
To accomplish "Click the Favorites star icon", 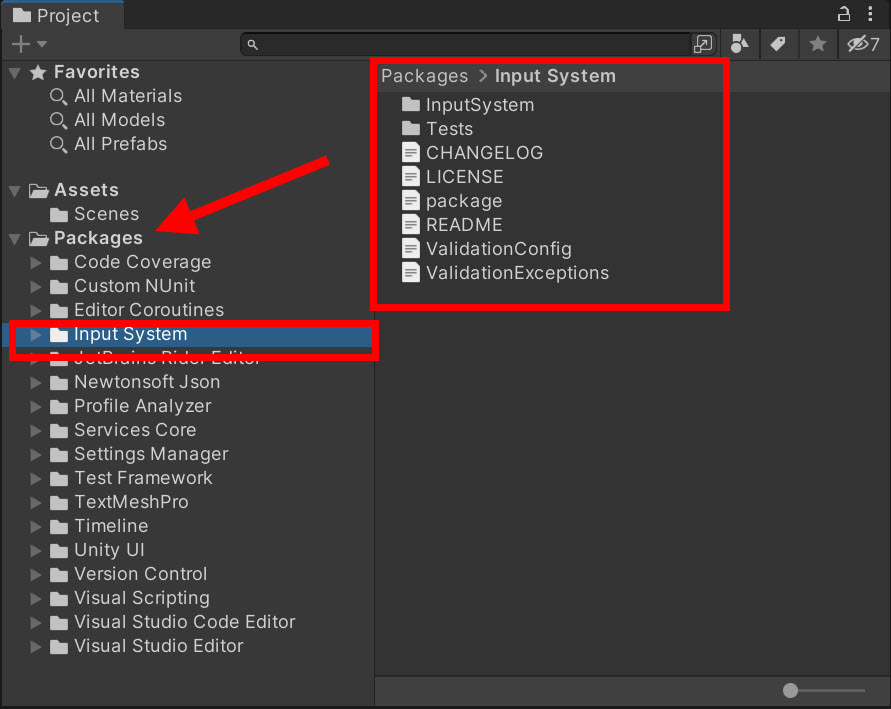I will (x=38, y=73).
